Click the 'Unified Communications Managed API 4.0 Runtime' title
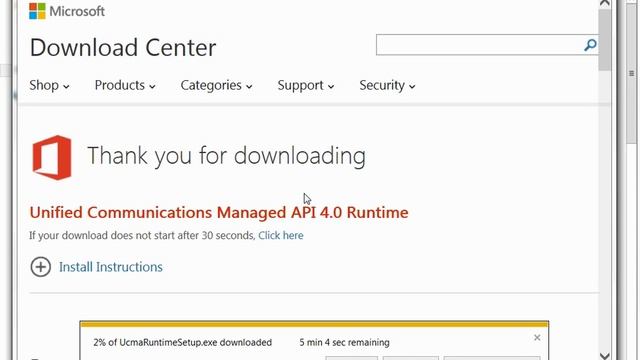640x360 pixels. click(219, 213)
